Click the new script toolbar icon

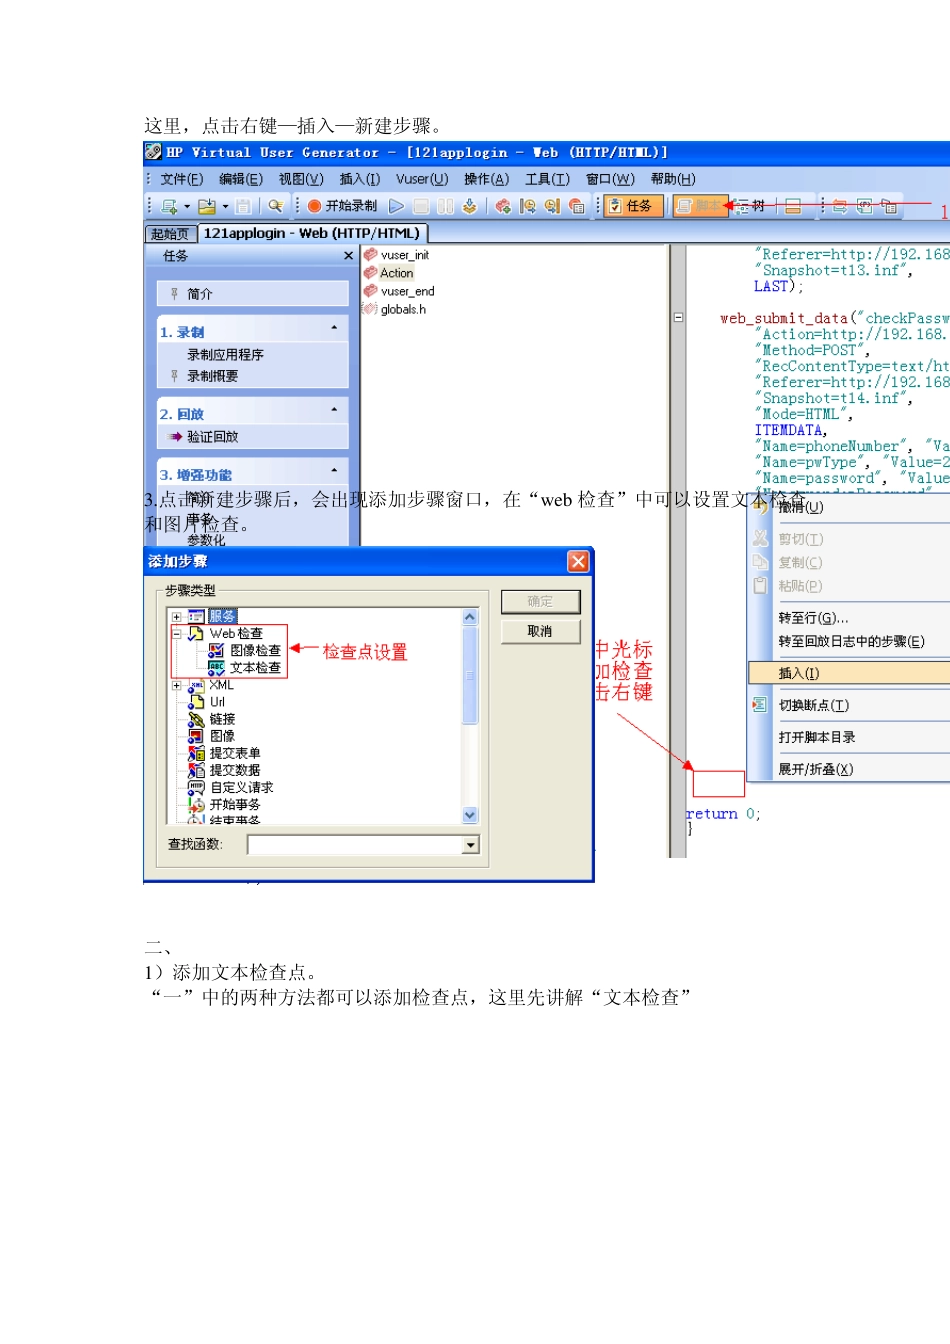(x=169, y=206)
